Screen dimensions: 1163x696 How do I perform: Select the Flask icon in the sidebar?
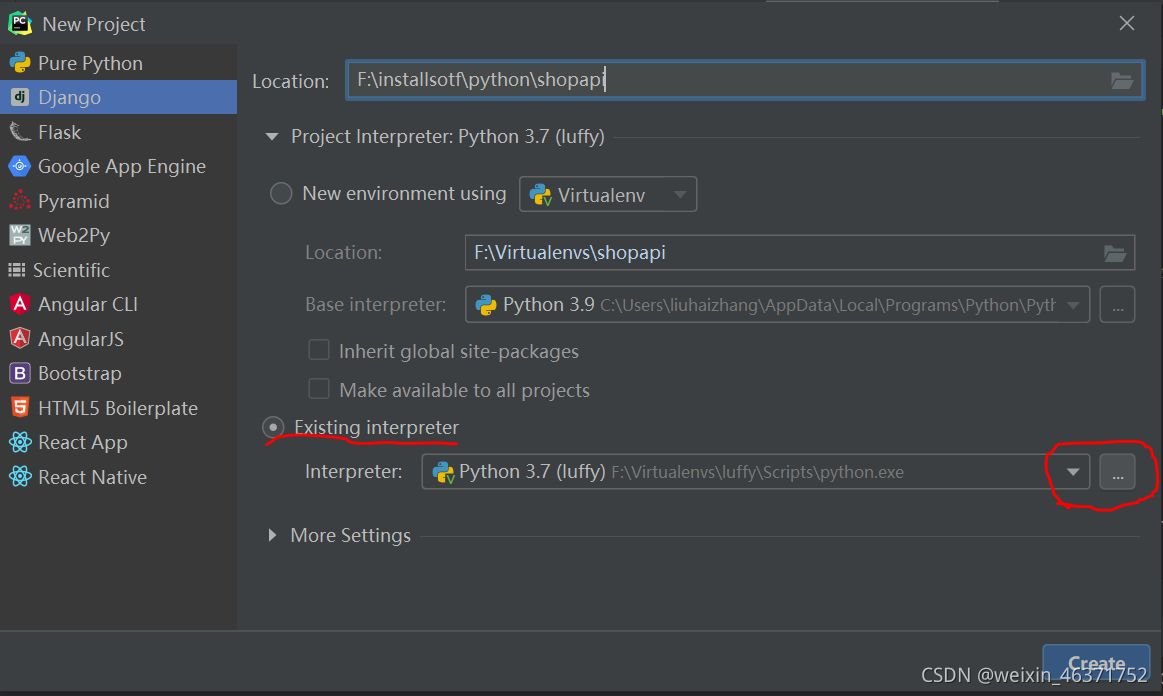click(22, 131)
